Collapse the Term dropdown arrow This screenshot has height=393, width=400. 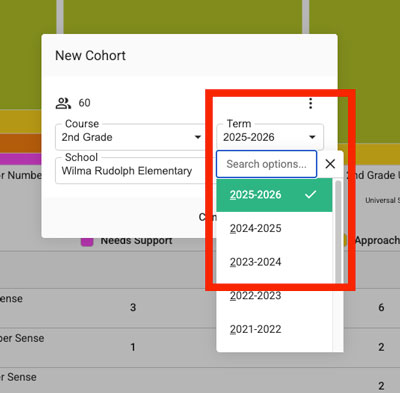312,137
